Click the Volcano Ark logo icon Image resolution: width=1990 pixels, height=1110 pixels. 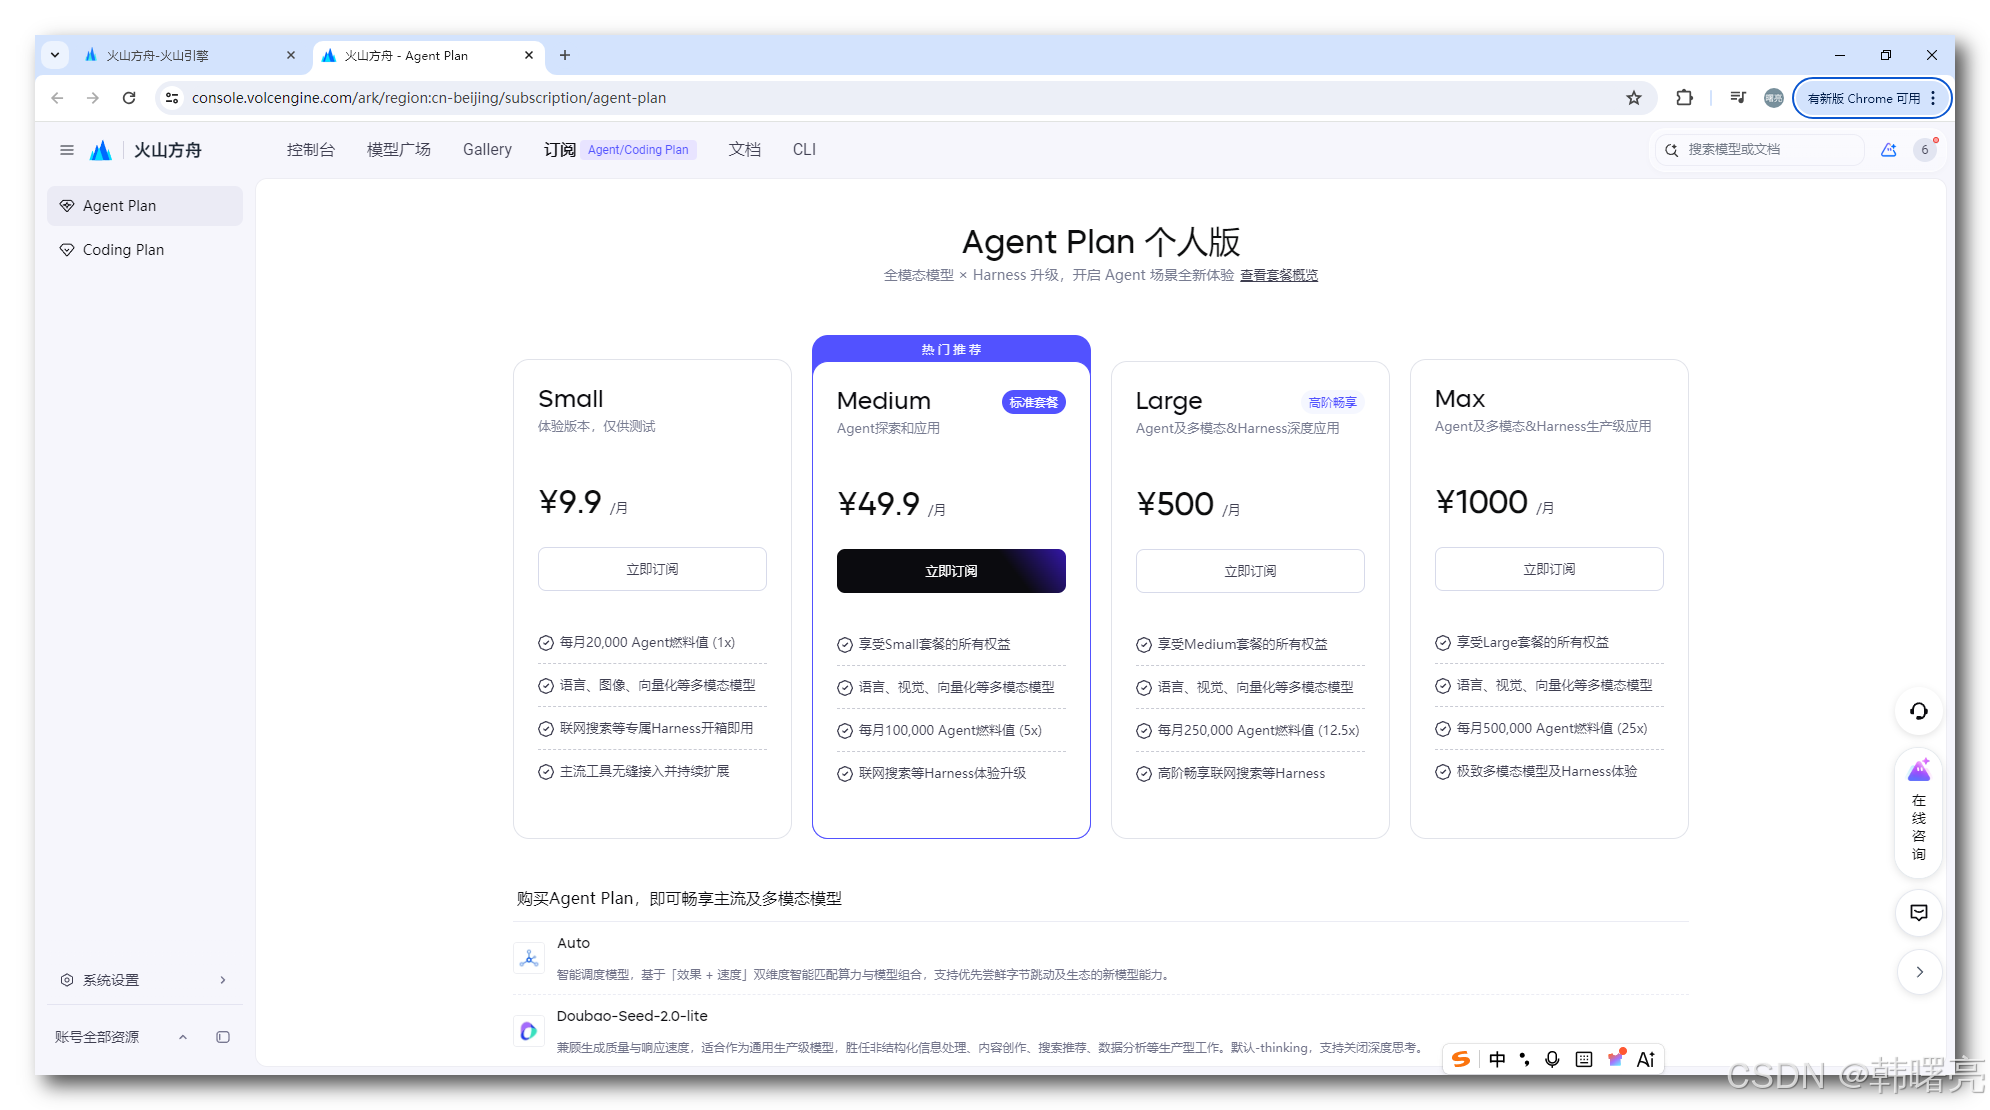click(x=101, y=150)
